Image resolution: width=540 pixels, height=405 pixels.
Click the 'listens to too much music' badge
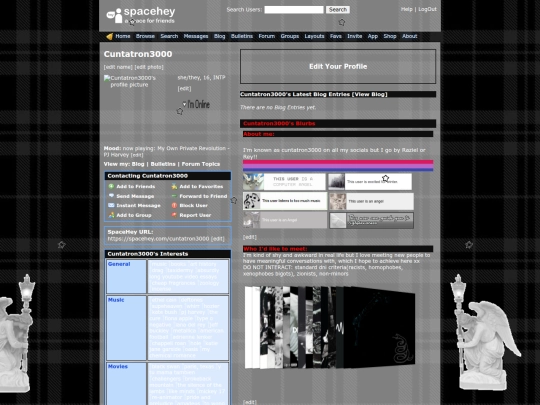tap(285, 201)
